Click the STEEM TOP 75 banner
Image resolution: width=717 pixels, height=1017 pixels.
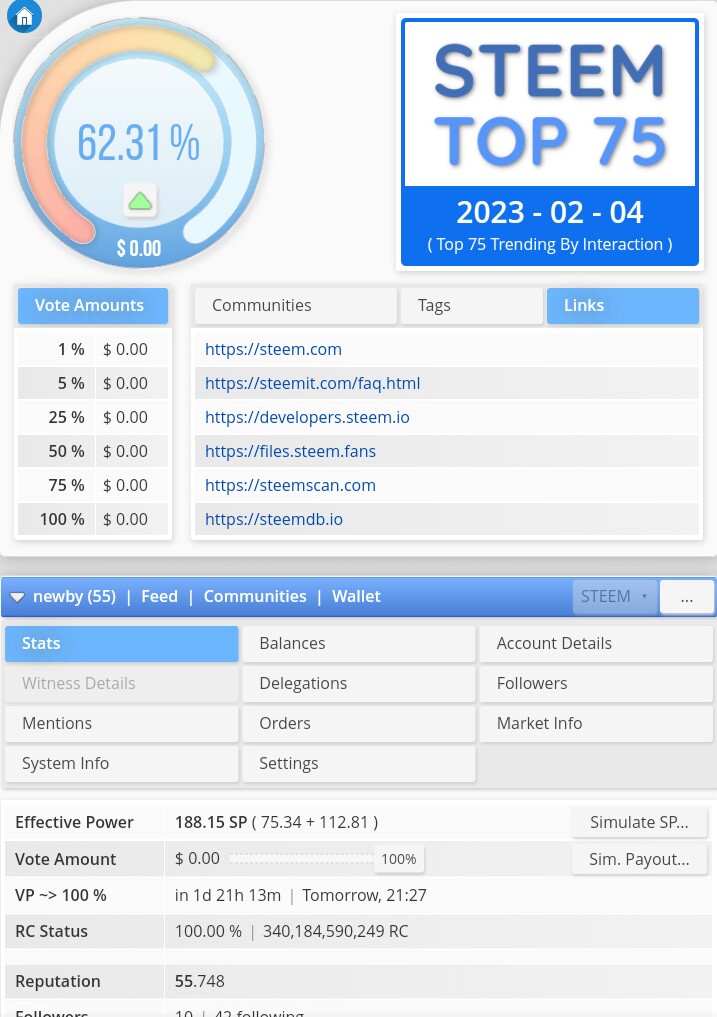coord(550,143)
